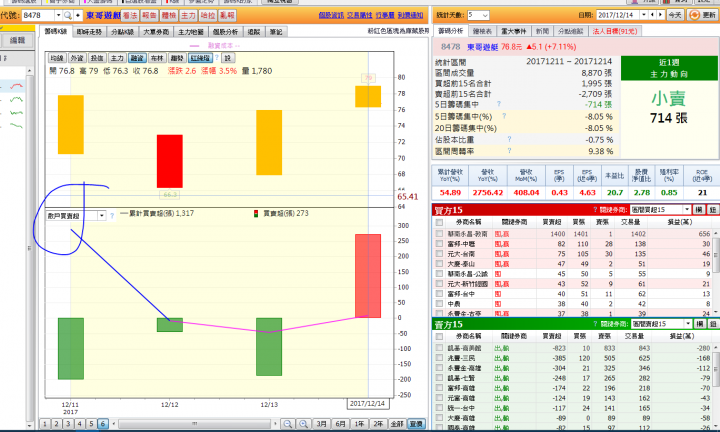Toggle the 均線 indicator button

click(57, 58)
